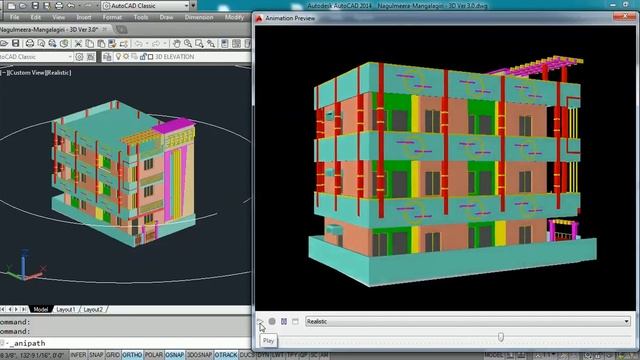Click the Plot printer icon in Standard toolbar
The width and height of the screenshot is (640, 360).
30,43
